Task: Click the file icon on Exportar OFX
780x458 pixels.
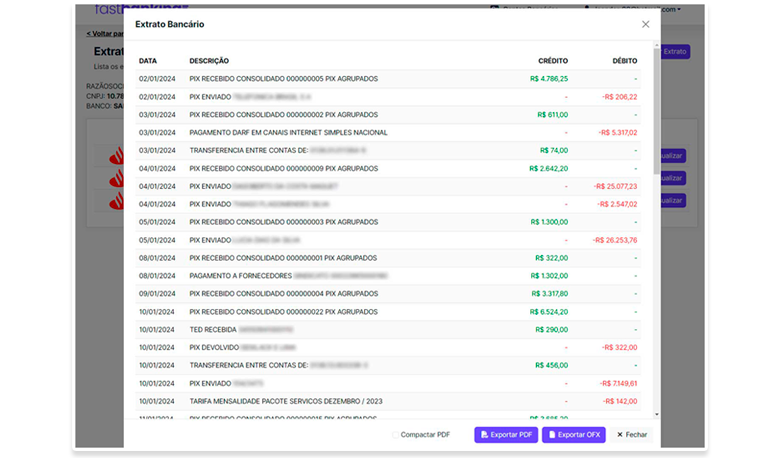Action: coord(551,435)
